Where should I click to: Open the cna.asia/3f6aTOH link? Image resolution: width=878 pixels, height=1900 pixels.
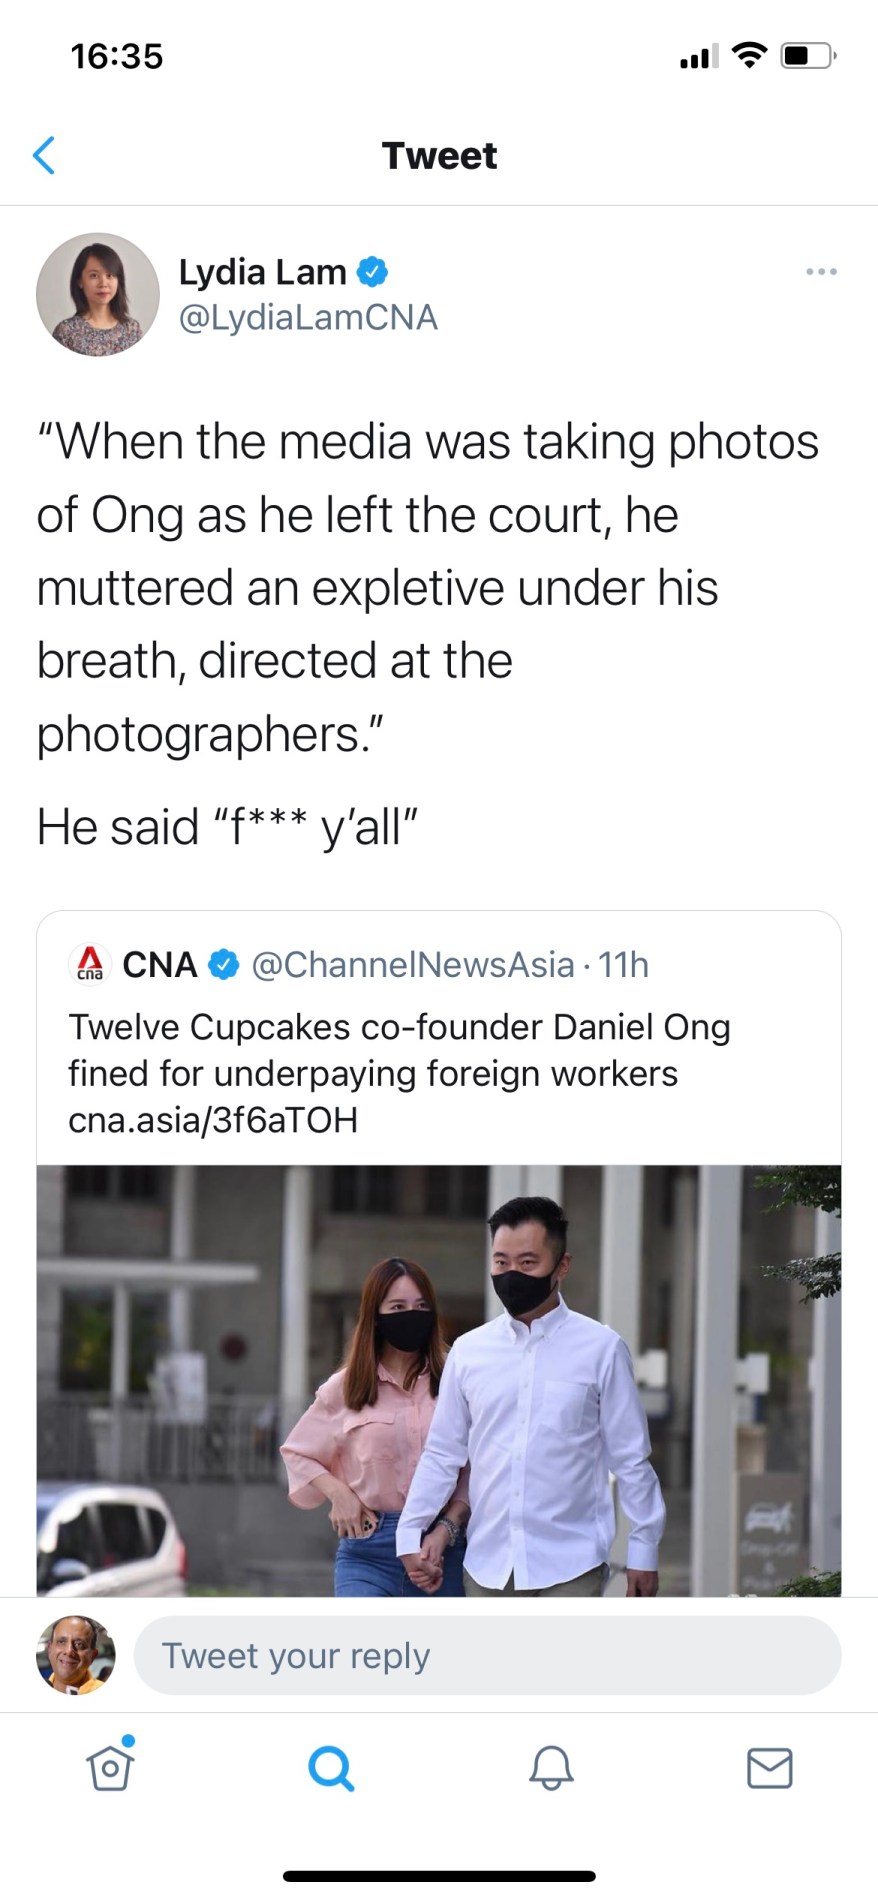[213, 1120]
